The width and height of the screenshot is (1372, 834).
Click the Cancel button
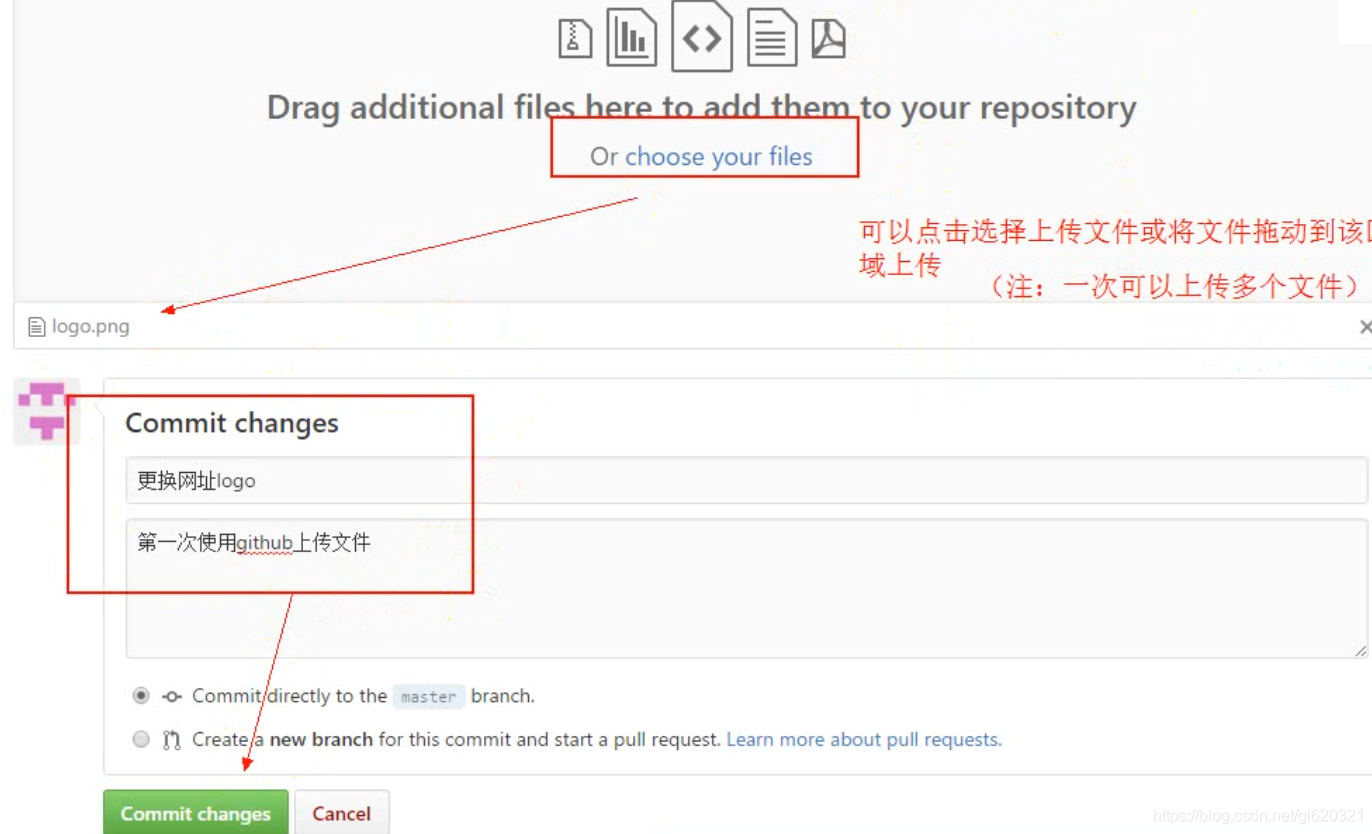[x=342, y=813]
